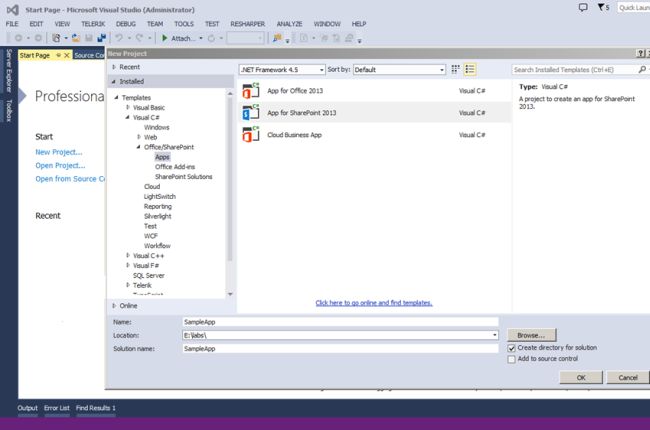The width and height of the screenshot is (650, 430).
Task: Switch templates to medium list view
Action: [470, 69]
